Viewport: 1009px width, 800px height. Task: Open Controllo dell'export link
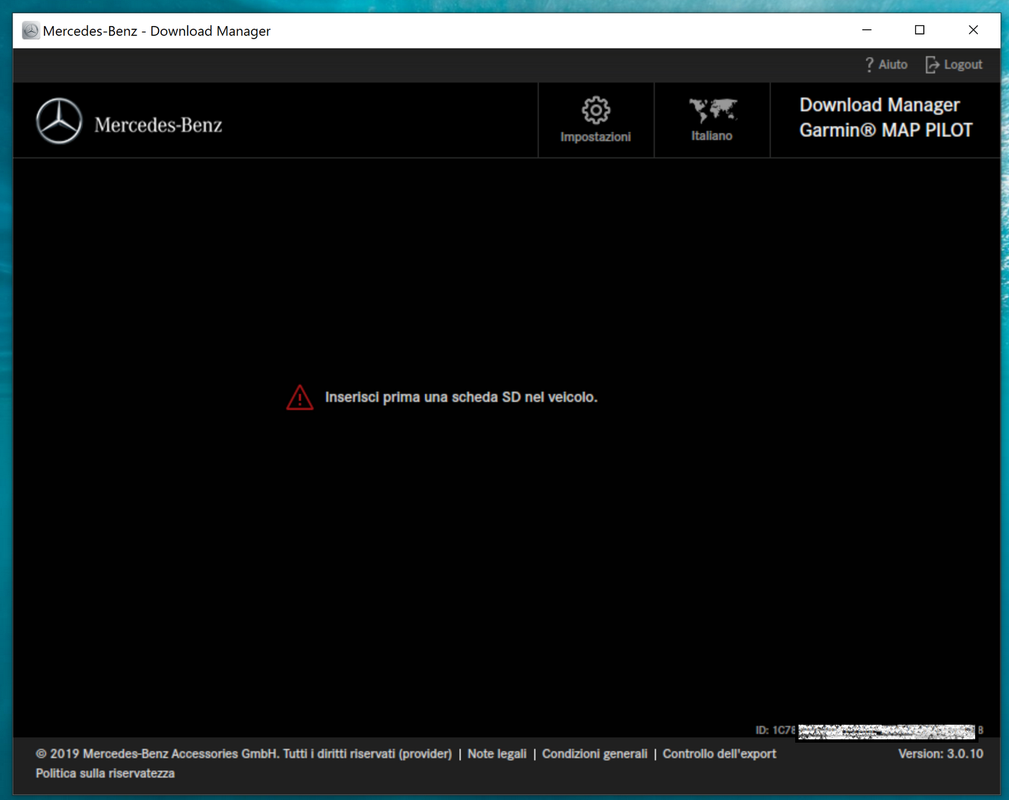(x=719, y=754)
